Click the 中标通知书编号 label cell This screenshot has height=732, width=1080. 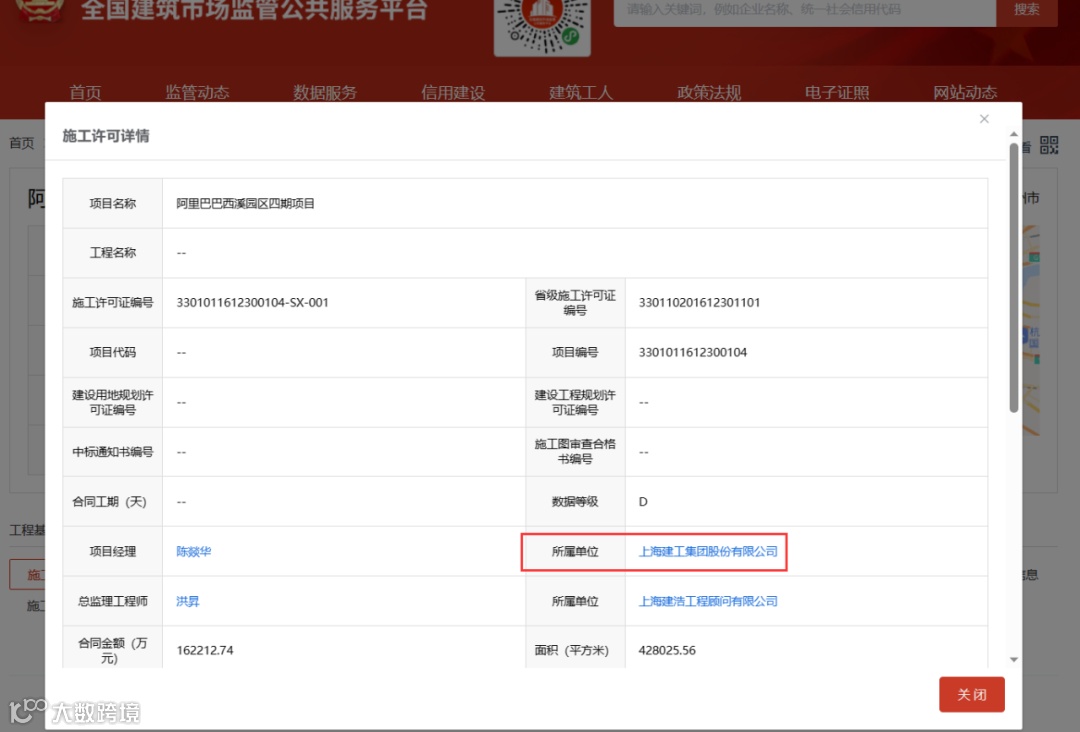click(x=113, y=452)
